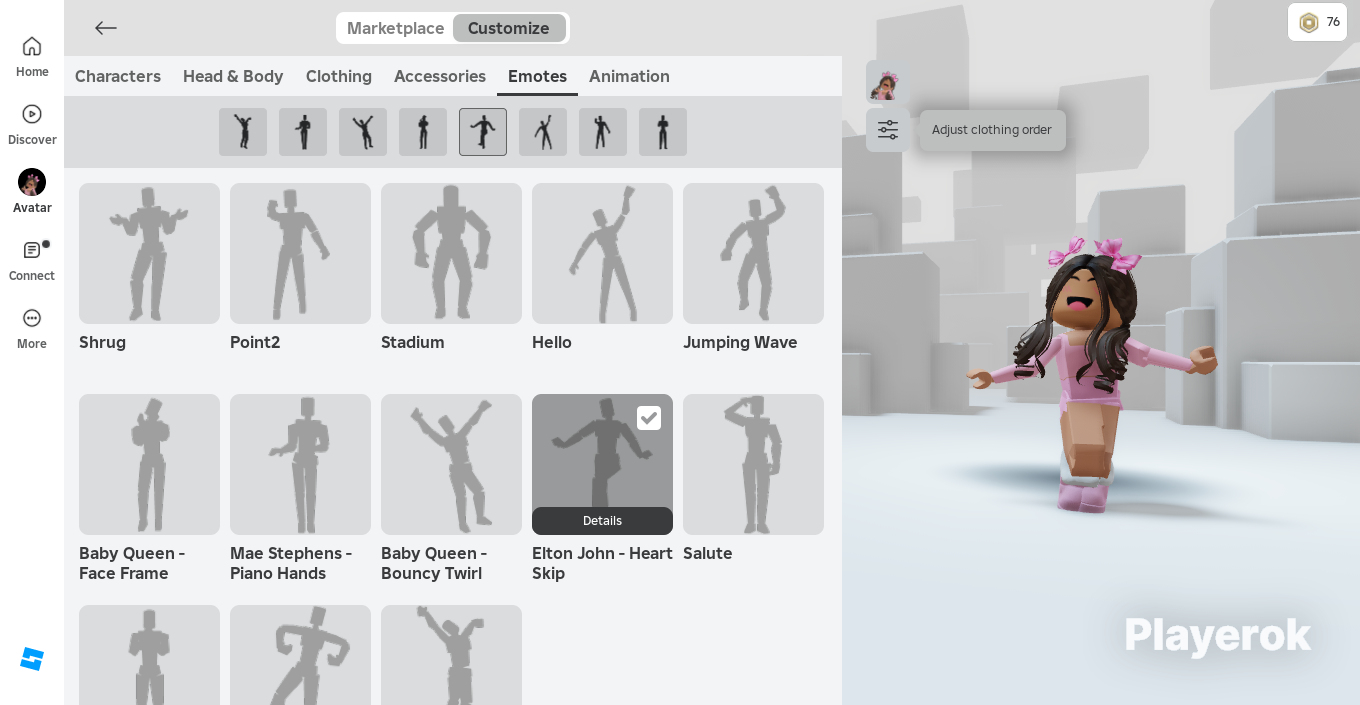1360x705 pixels.
Task: Switch to Marketplace mode
Action: click(x=395, y=28)
